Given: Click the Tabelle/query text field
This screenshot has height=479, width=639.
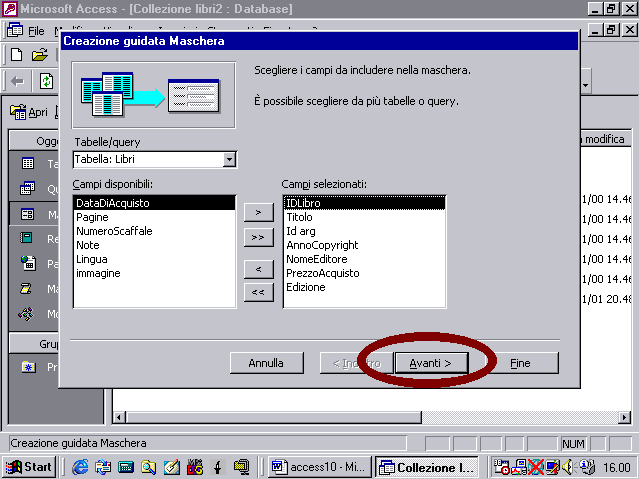Looking at the screenshot, I should click(x=148, y=159).
